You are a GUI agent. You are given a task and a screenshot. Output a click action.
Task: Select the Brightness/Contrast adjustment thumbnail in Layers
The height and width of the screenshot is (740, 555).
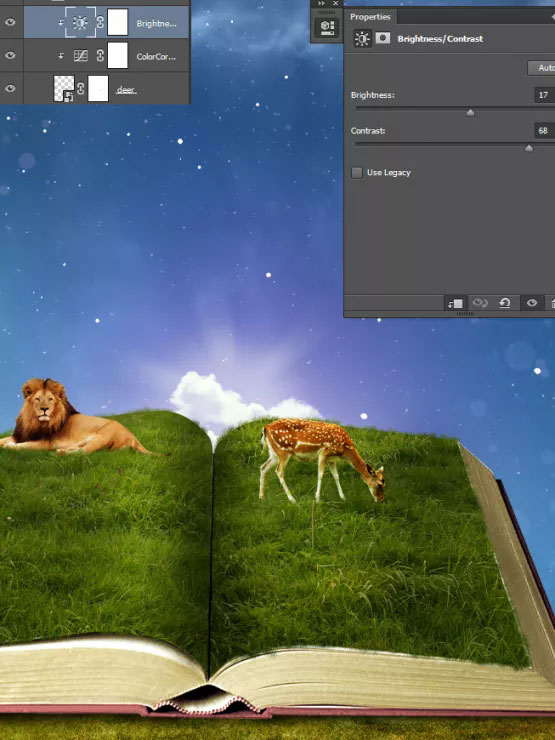pos(80,22)
